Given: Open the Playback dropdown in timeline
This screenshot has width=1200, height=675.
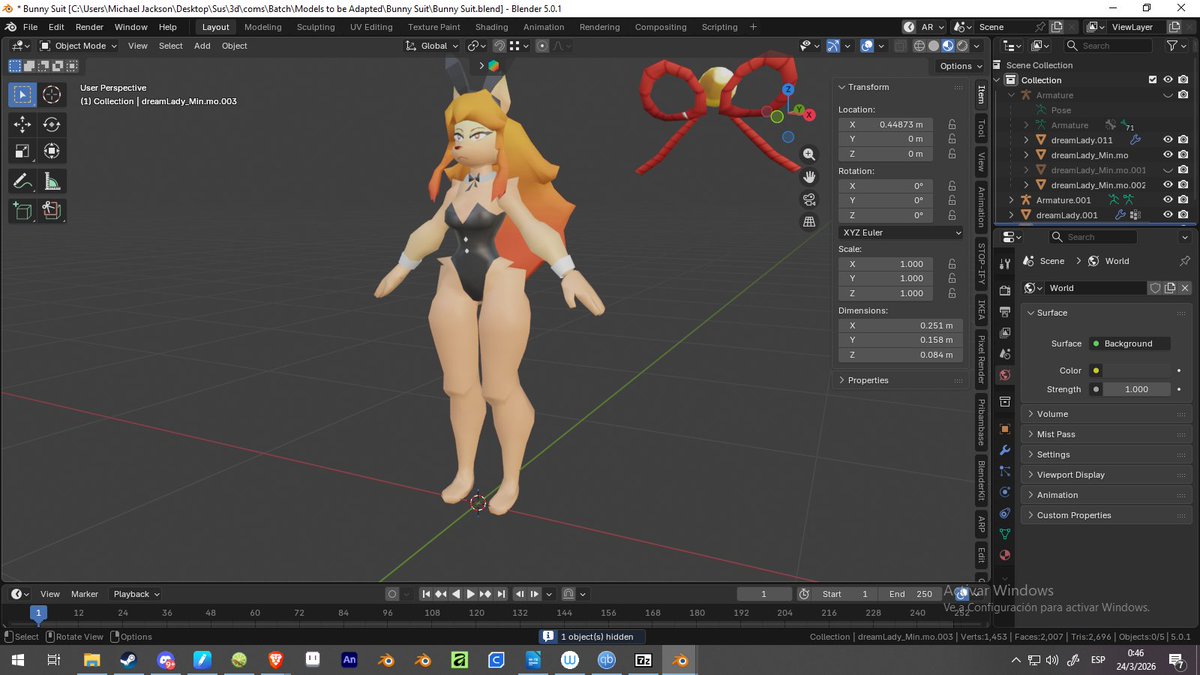Looking at the screenshot, I should point(136,594).
